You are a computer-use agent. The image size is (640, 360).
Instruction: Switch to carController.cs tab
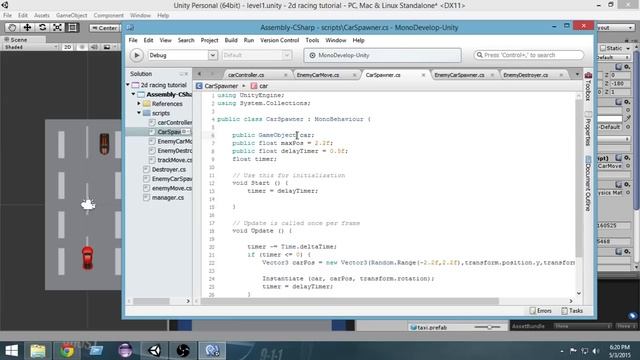pos(246,75)
